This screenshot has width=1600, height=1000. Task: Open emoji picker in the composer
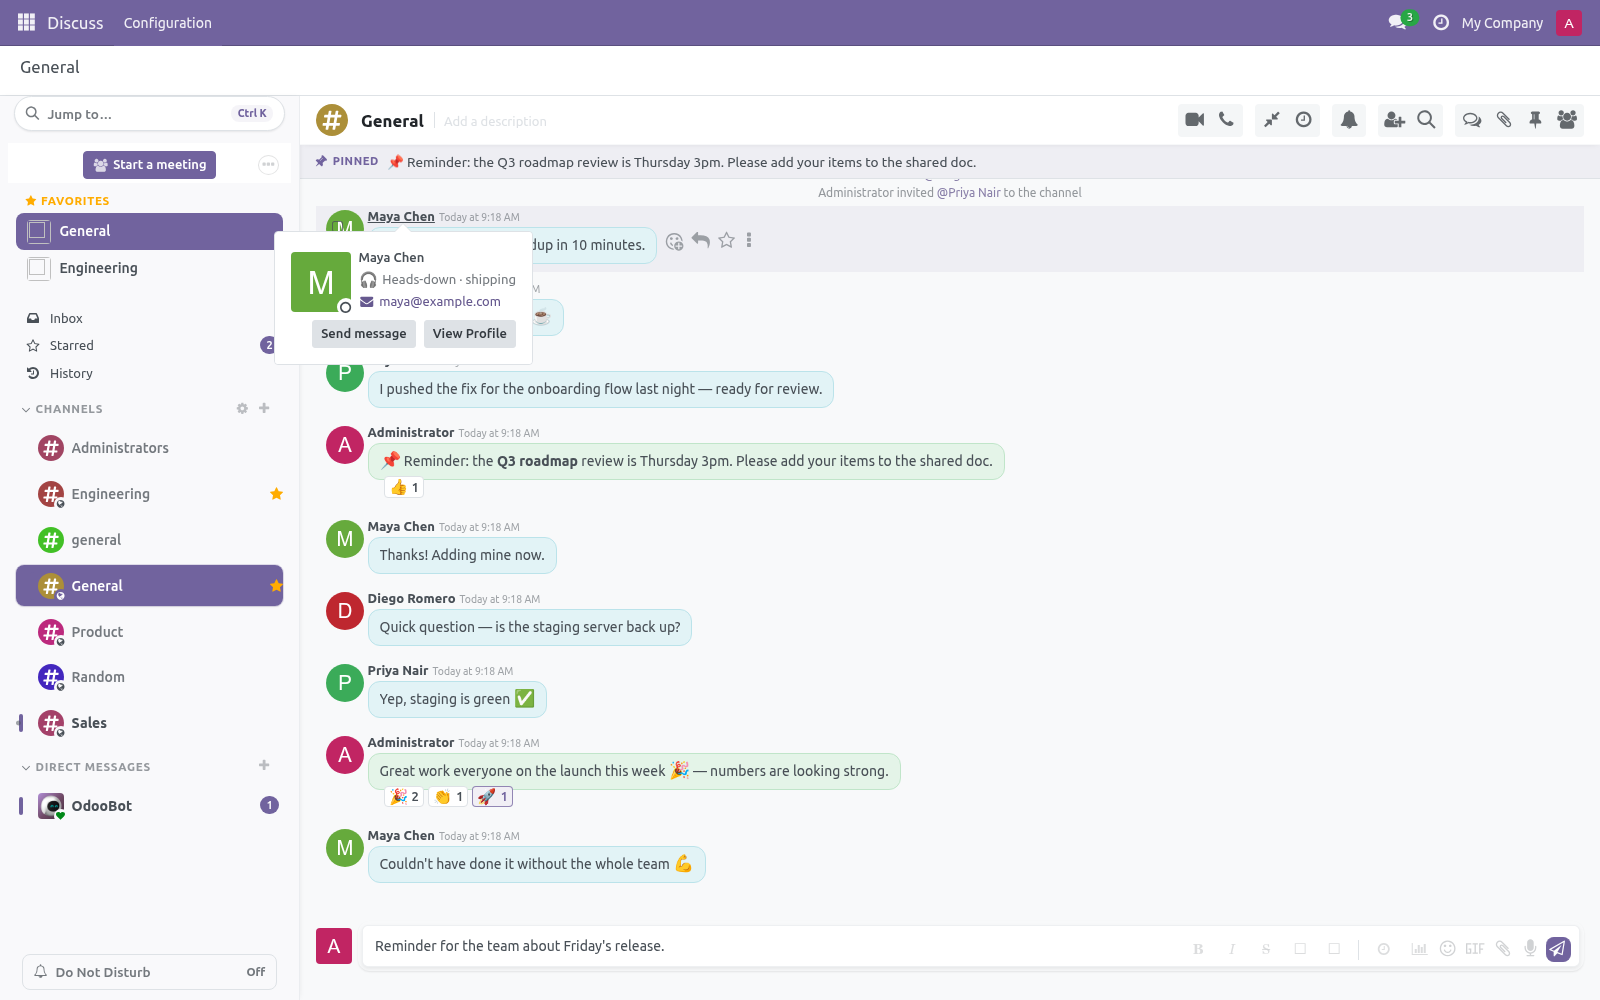pos(1447,949)
